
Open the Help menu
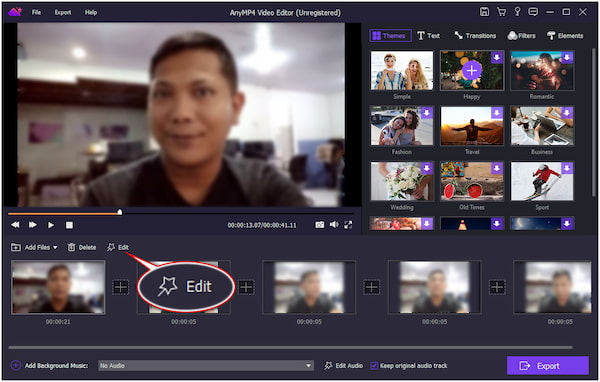coord(91,12)
